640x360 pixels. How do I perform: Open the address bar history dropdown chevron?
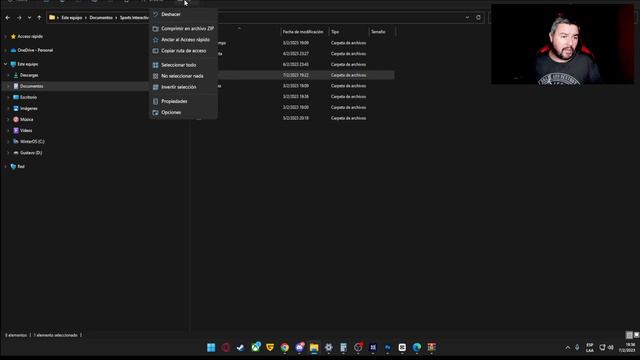point(467,18)
